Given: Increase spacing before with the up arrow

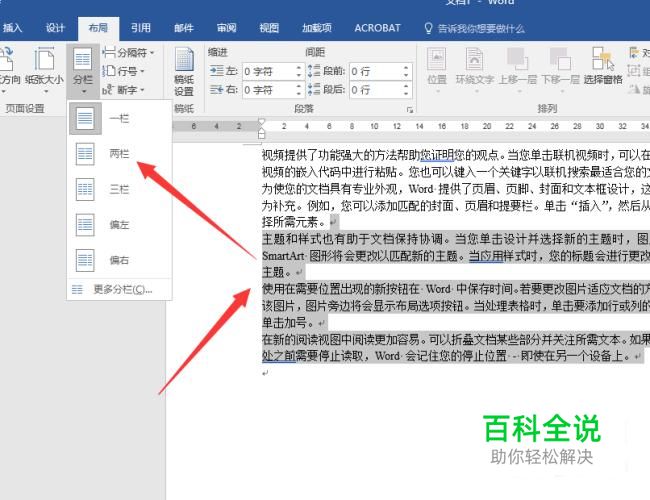Looking at the screenshot, I should coord(407,67).
